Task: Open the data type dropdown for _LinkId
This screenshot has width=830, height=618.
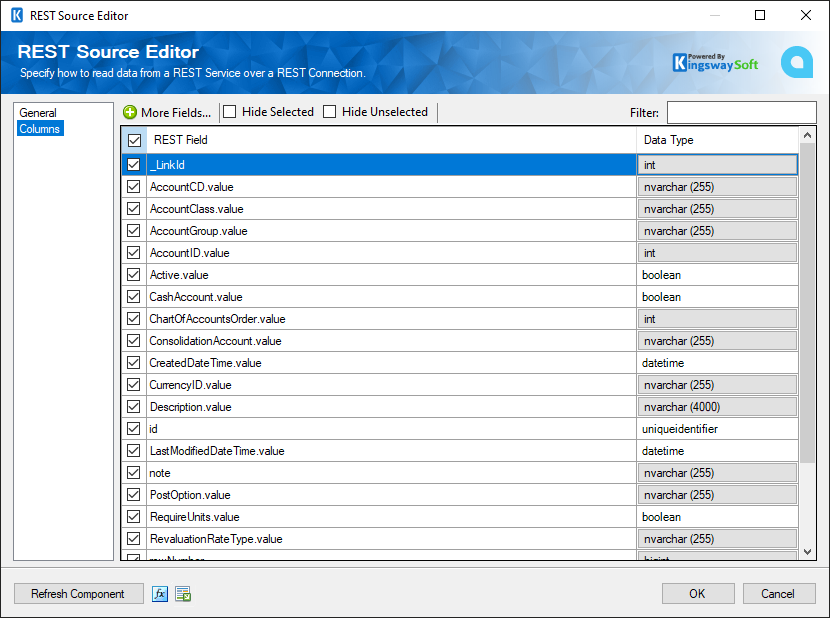Action: [x=717, y=165]
